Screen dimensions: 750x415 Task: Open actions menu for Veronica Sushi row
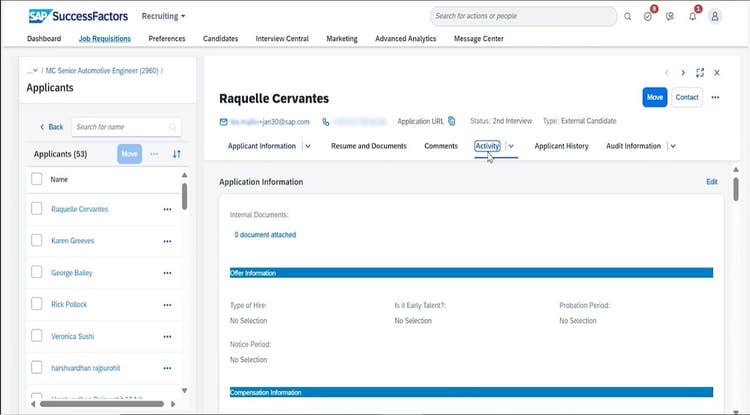click(167, 337)
